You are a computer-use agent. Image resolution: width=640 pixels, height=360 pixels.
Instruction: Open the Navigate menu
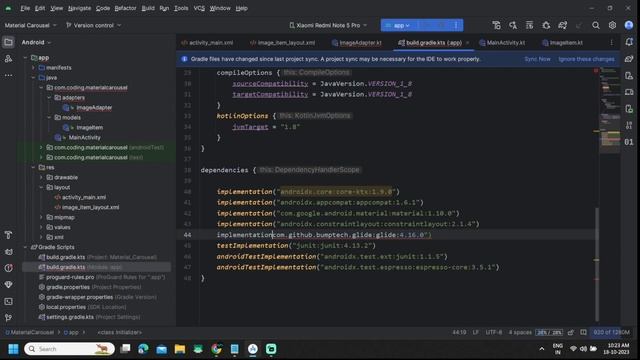pyautogui.click(x=79, y=8)
